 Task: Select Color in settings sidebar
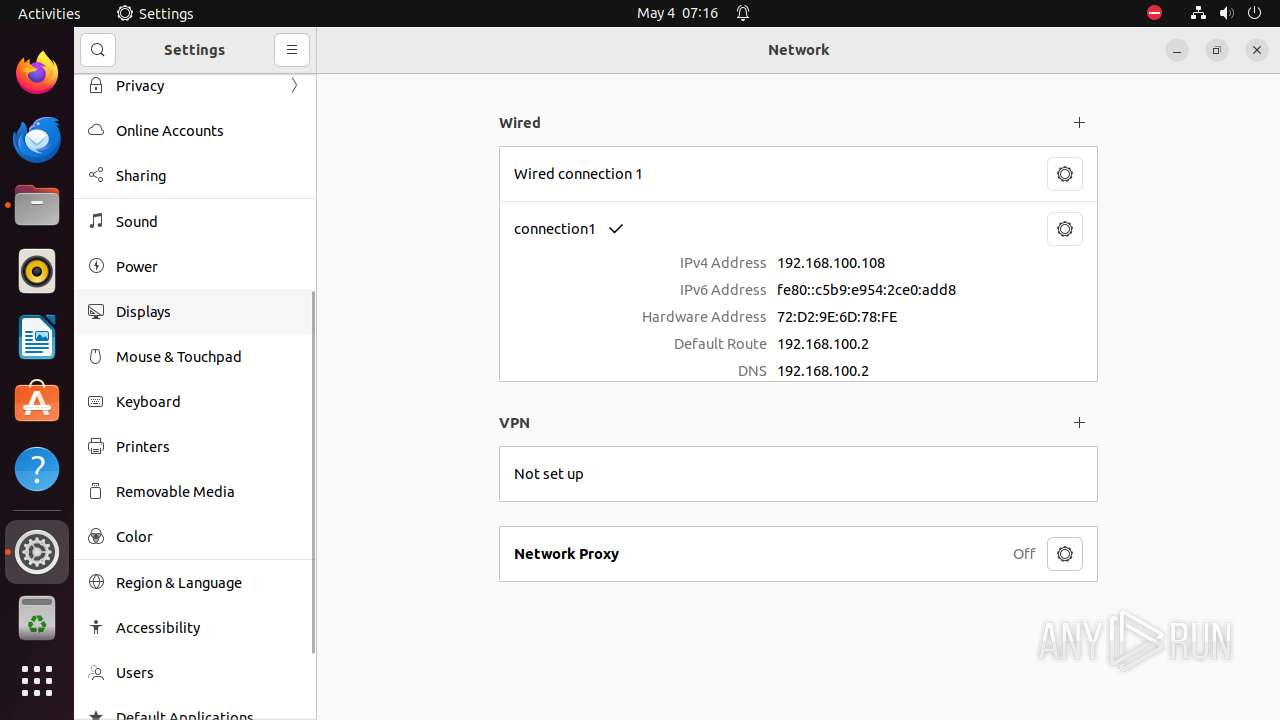[195, 537]
